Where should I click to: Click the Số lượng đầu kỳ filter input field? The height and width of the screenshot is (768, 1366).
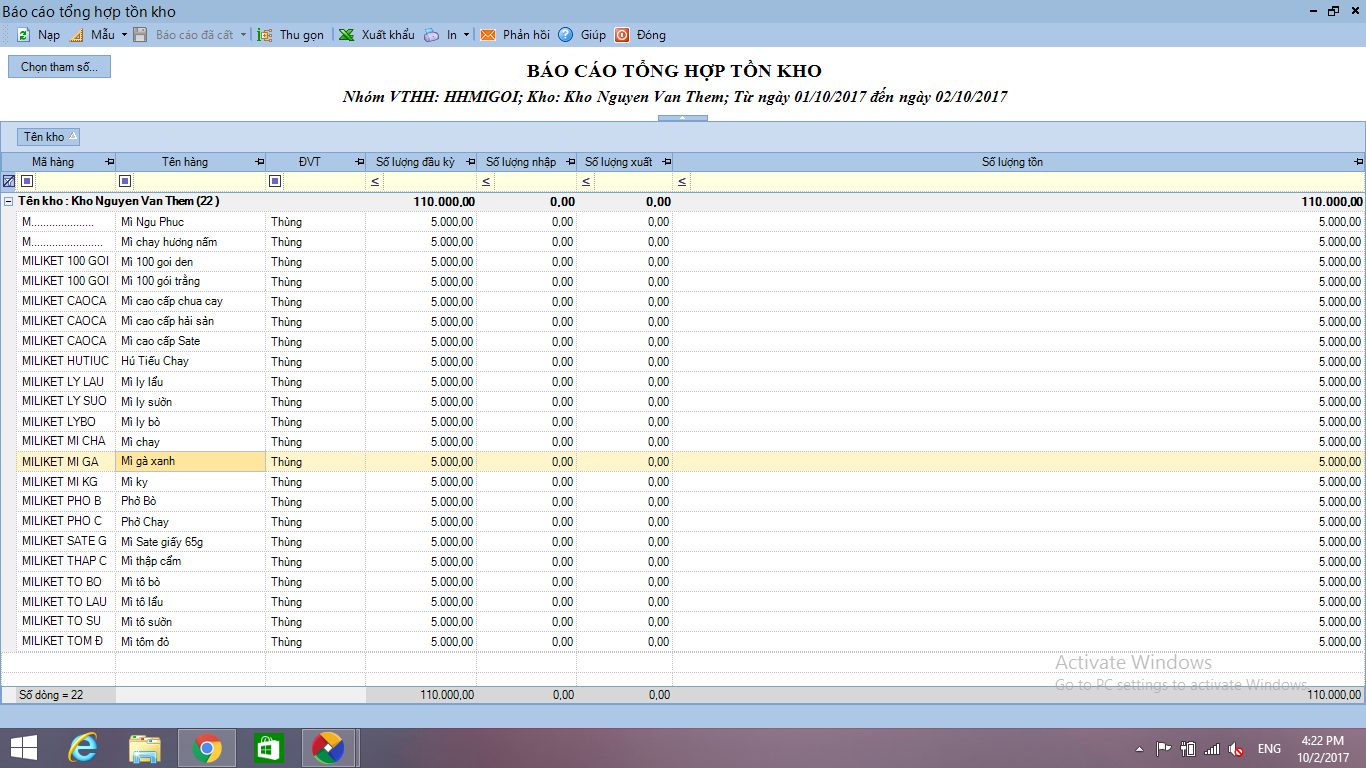[429, 181]
